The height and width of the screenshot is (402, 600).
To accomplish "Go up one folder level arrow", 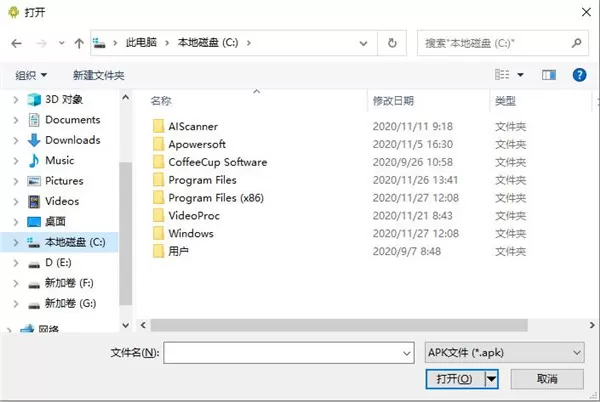I will pyautogui.click(x=79, y=43).
